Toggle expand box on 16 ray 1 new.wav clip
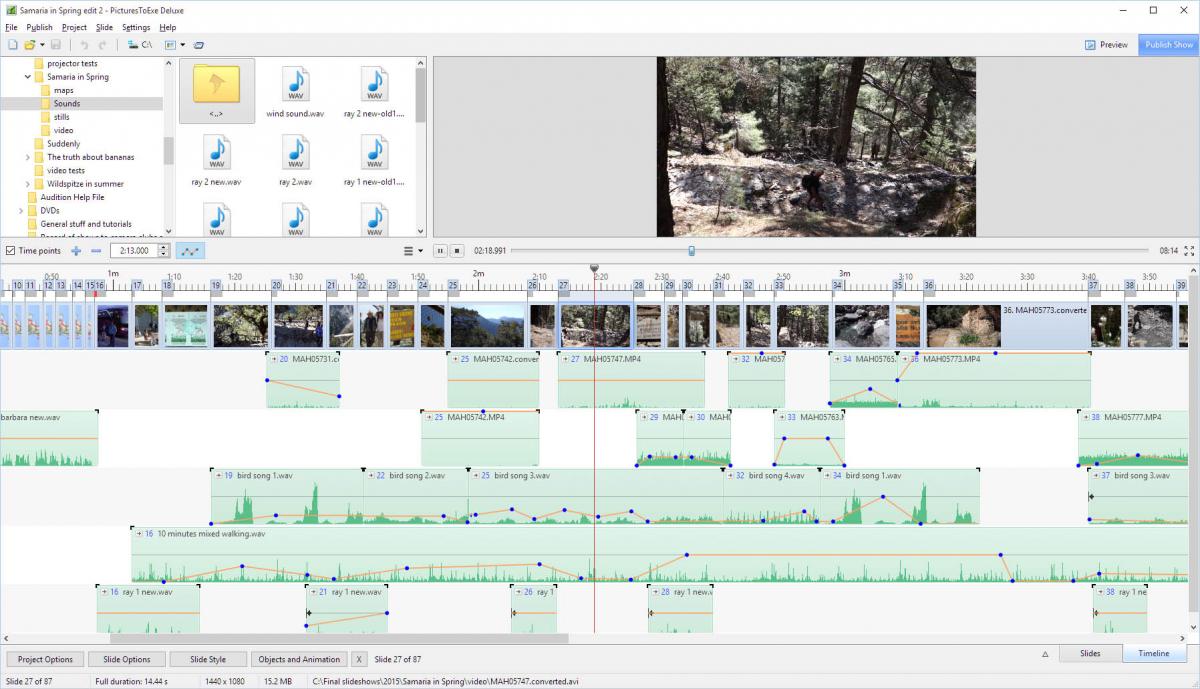This screenshot has height=689, width=1200. click(x=103, y=592)
